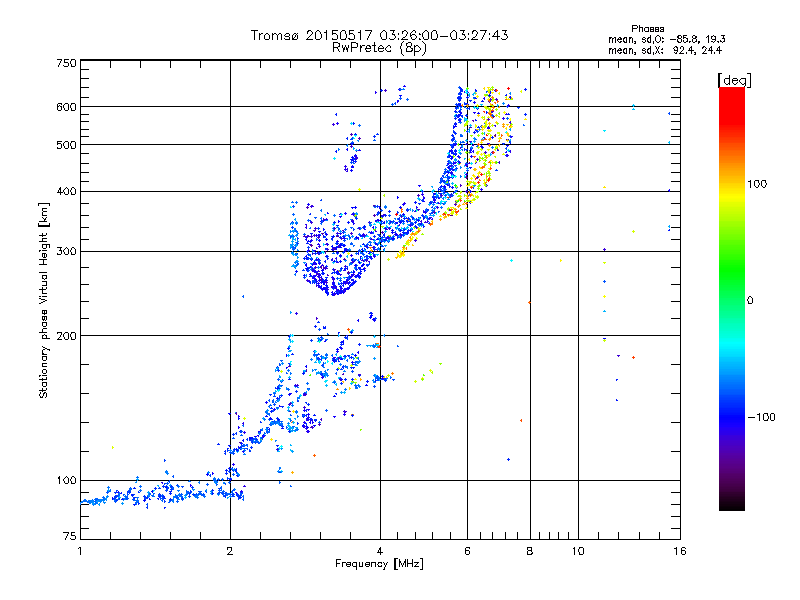Click the y-axis tick label '300'
This screenshot has width=800, height=600.
(x=66, y=252)
